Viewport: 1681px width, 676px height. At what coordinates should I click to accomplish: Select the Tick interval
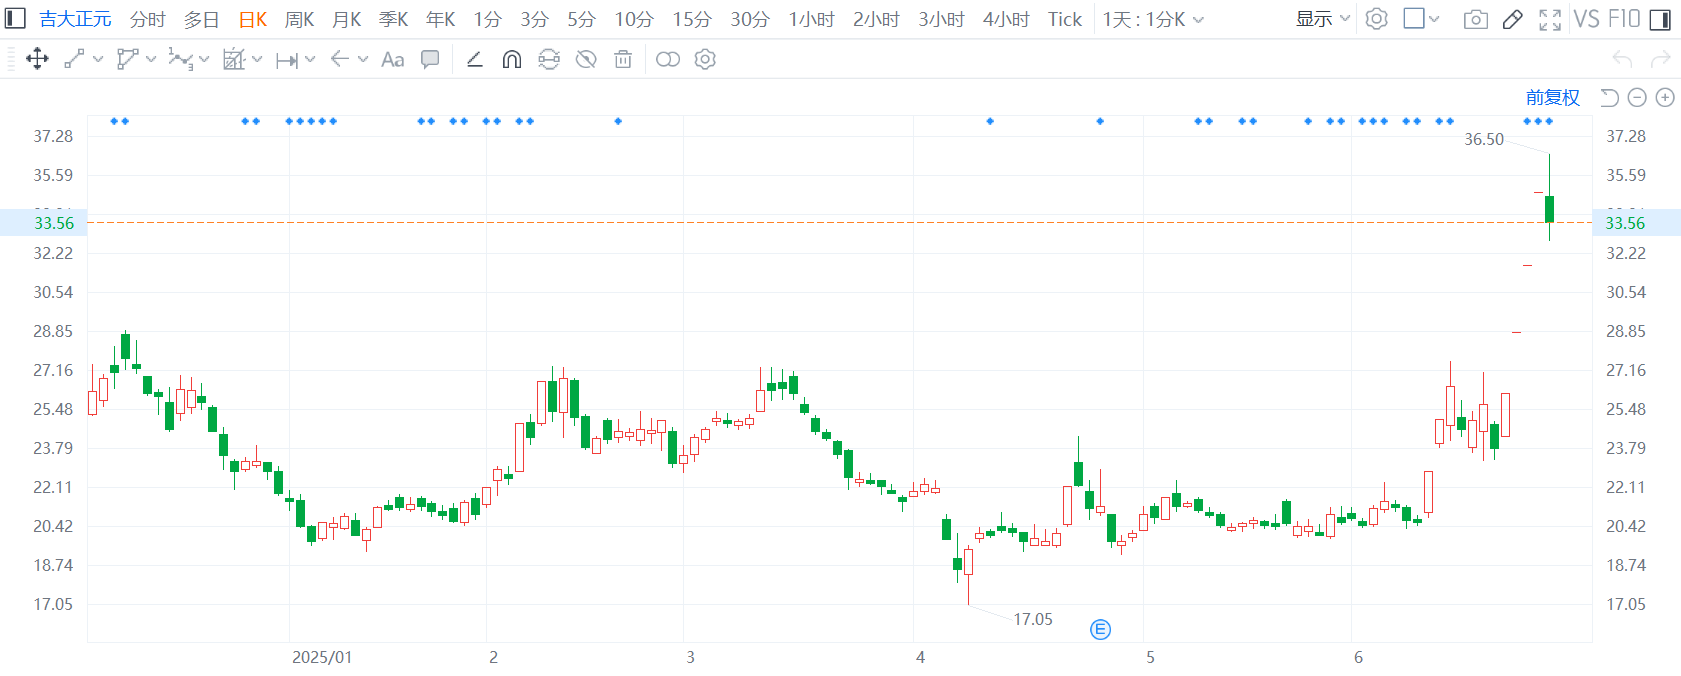pyautogui.click(x=1065, y=19)
